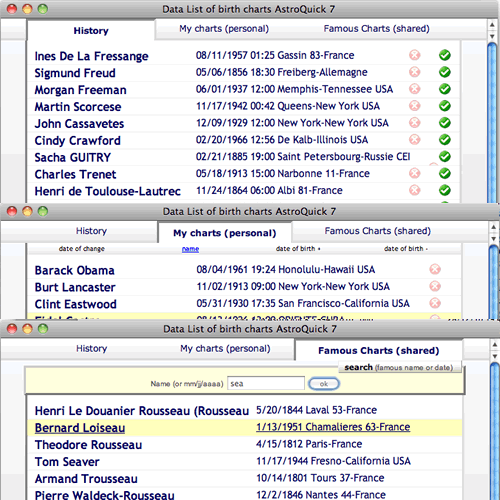Click middle window blue scrollbar thumb
Screen dimensions: 500x500
tap(494, 283)
